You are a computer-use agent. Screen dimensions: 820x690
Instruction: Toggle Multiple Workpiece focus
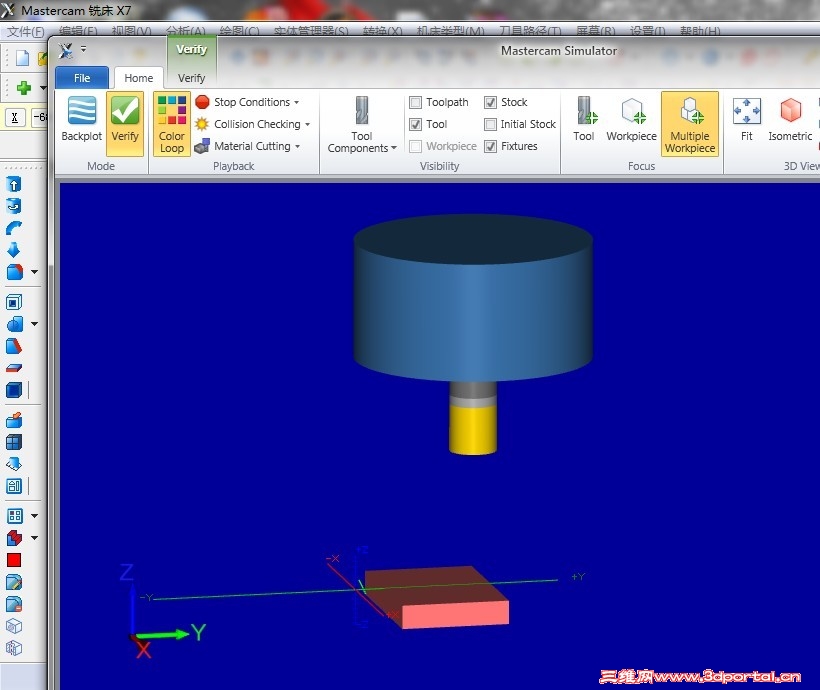pos(690,124)
